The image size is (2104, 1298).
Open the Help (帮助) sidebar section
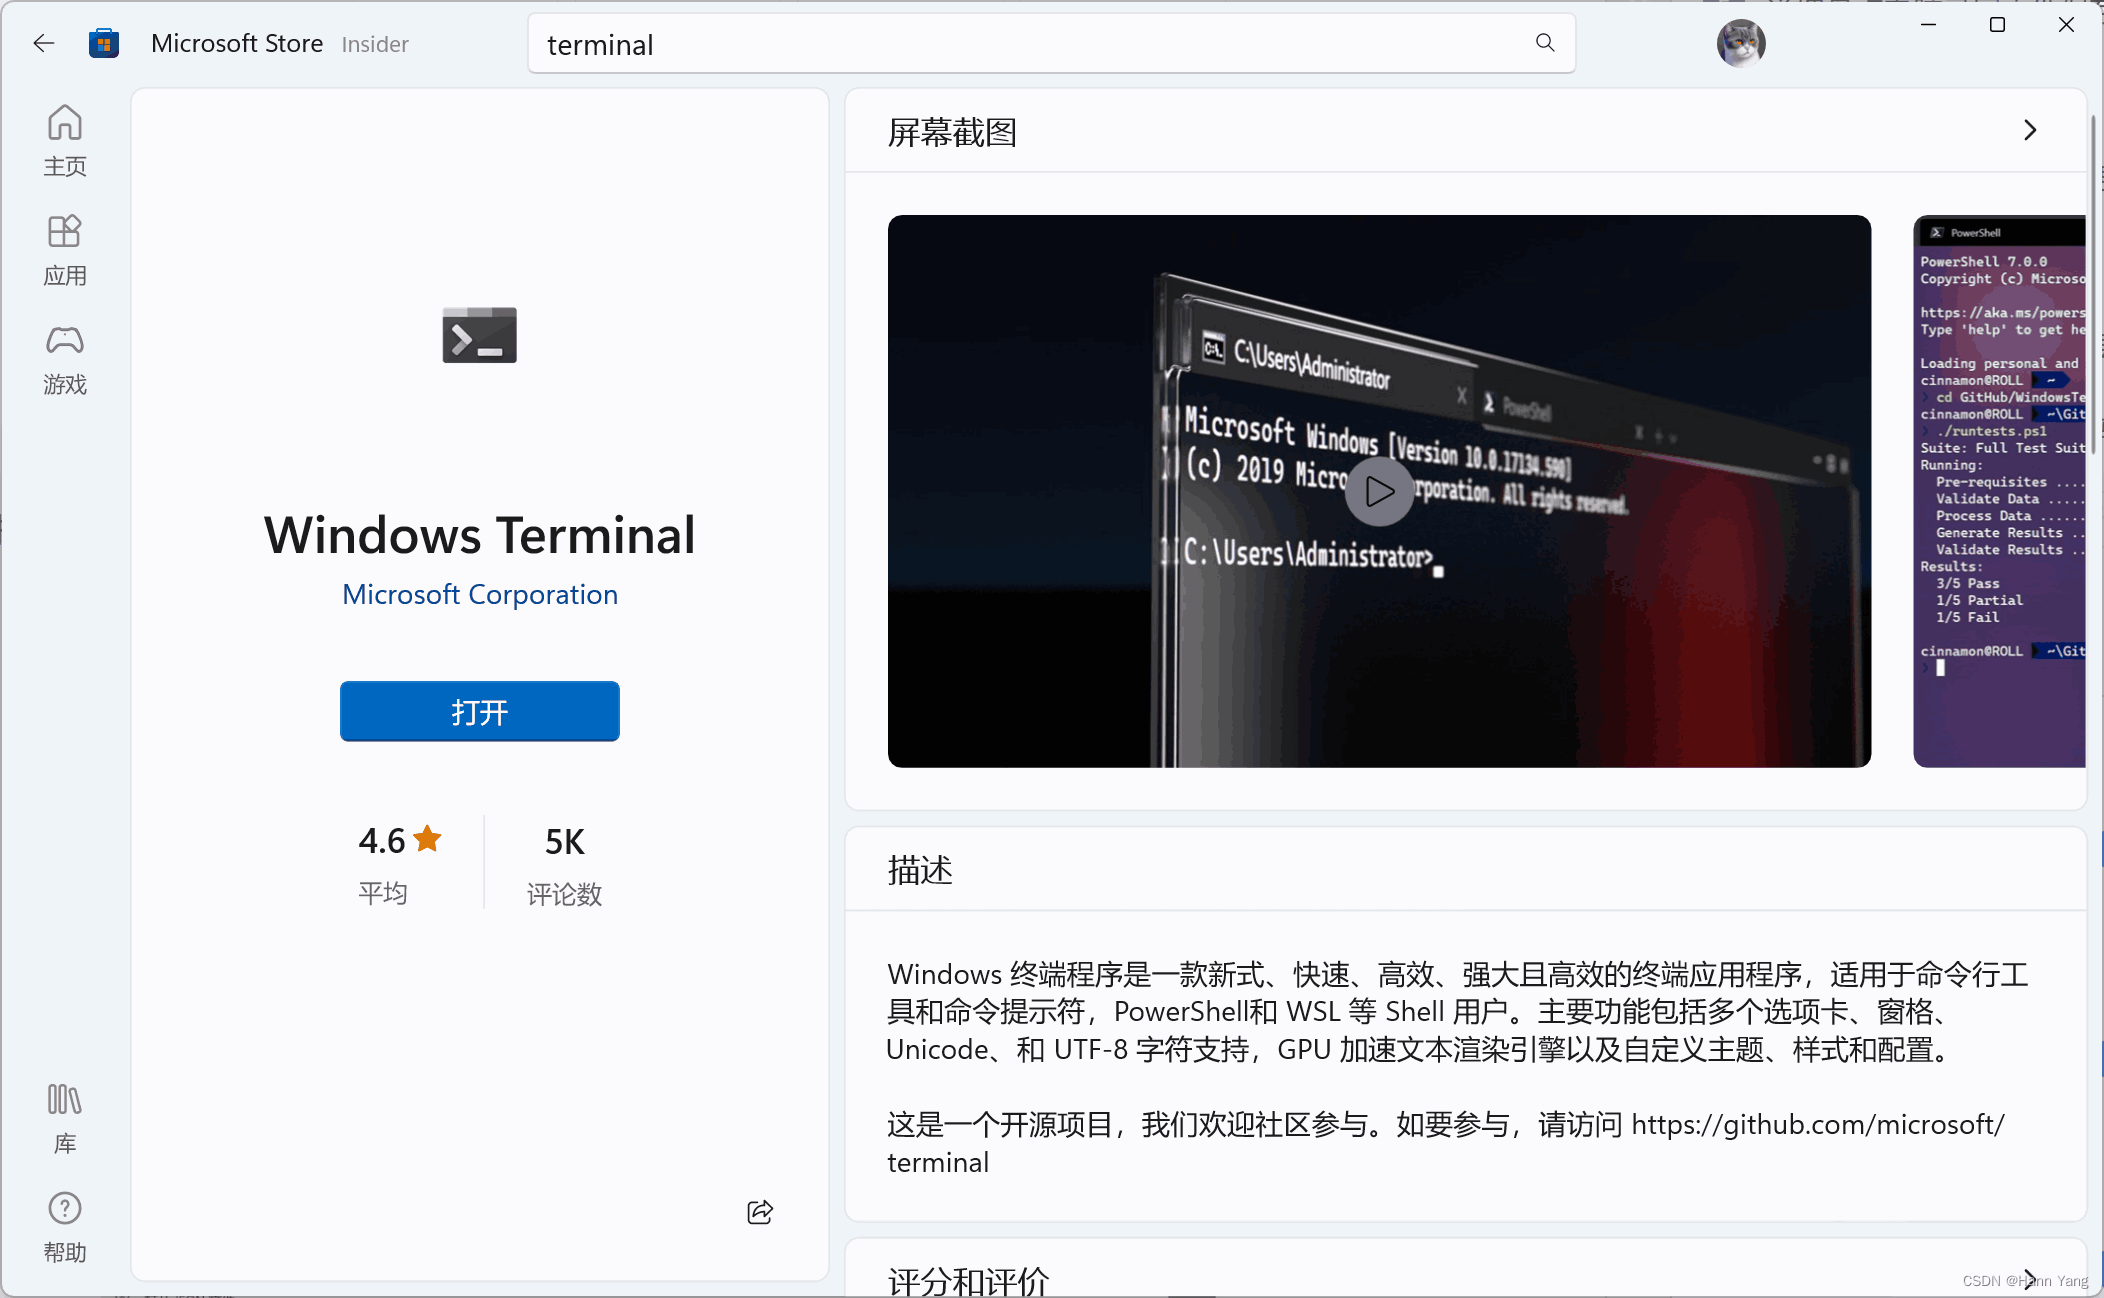coord(65,1227)
